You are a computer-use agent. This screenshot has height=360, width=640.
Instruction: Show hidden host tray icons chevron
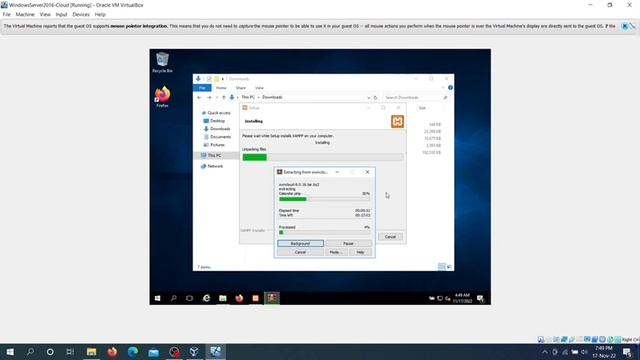pyautogui.click(x=544, y=352)
